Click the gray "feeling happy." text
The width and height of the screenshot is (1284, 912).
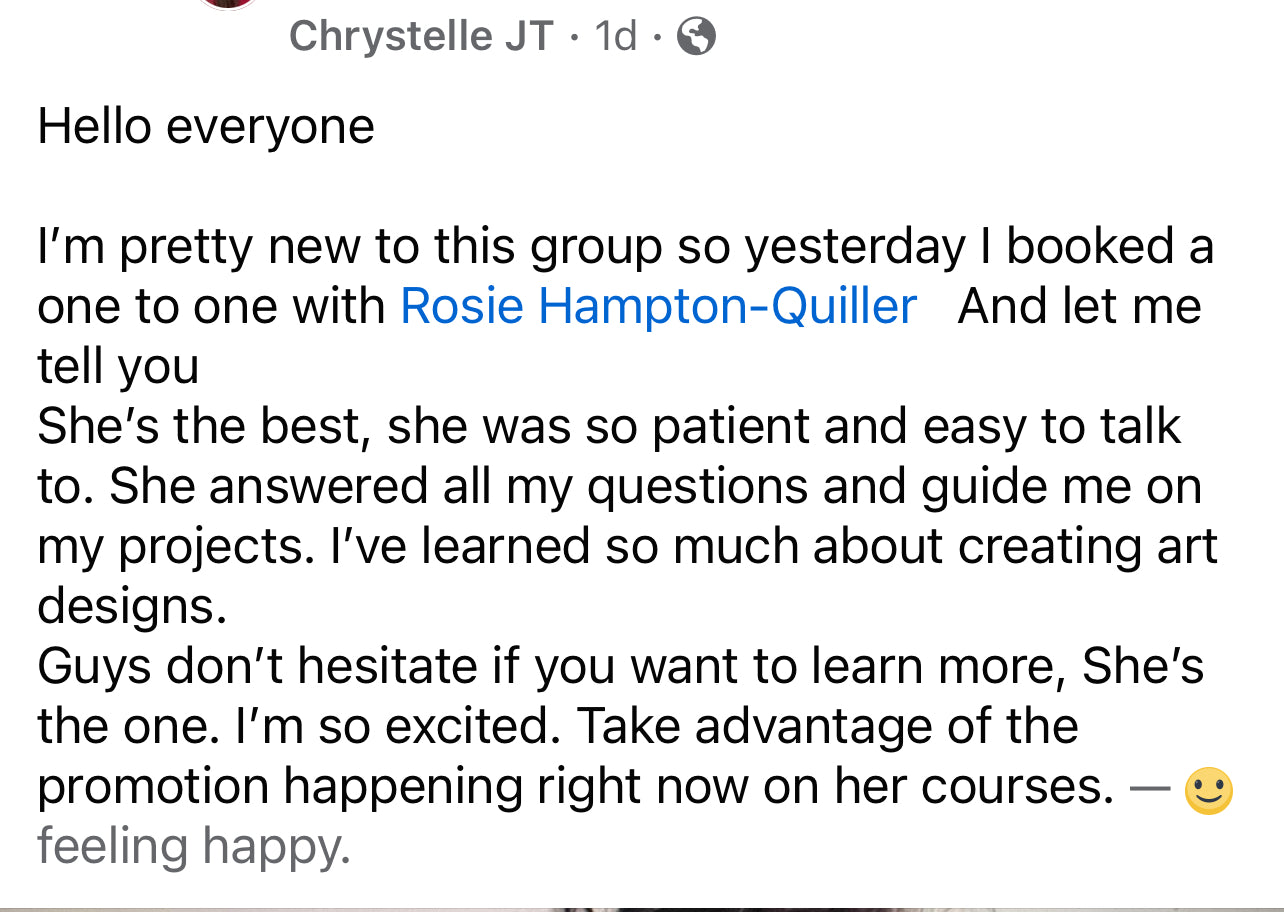tap(194, 848)
